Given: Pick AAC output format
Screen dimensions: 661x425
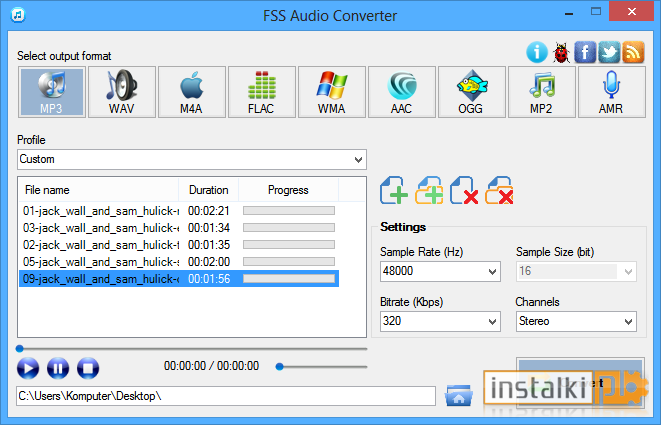Looking at the screenshot, I should coord(401,92).
